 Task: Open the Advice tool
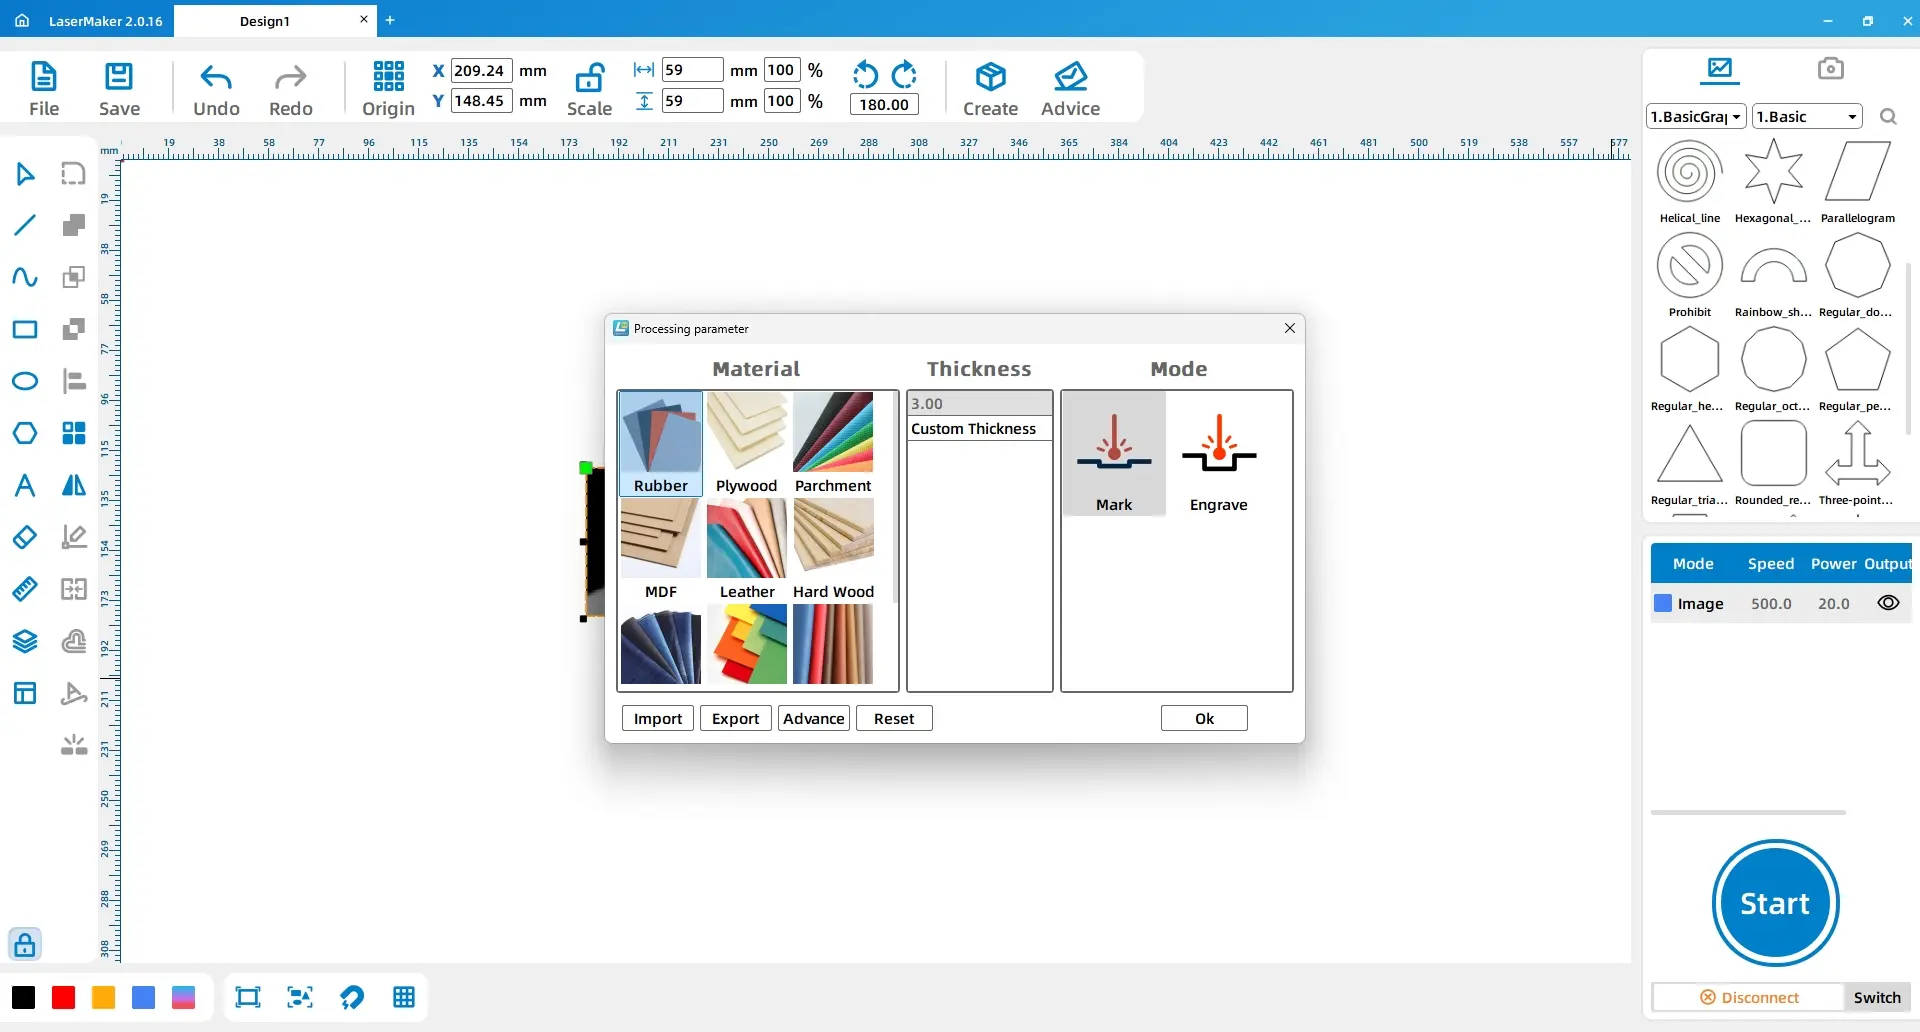tap(1070, 88)
